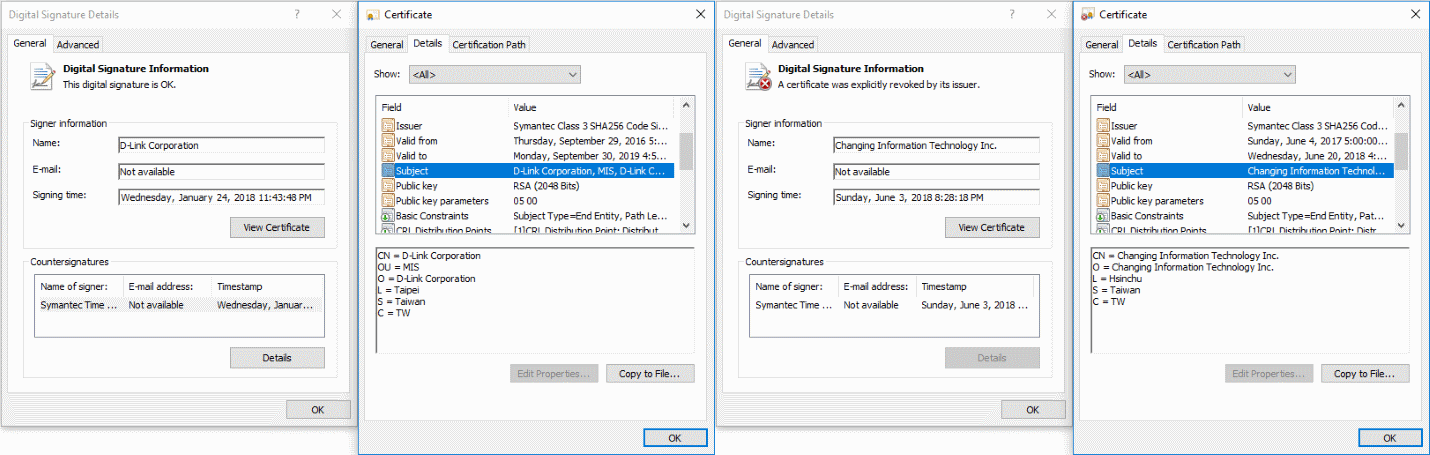Click Name of signer header in revoked dialog

(794, 286)
